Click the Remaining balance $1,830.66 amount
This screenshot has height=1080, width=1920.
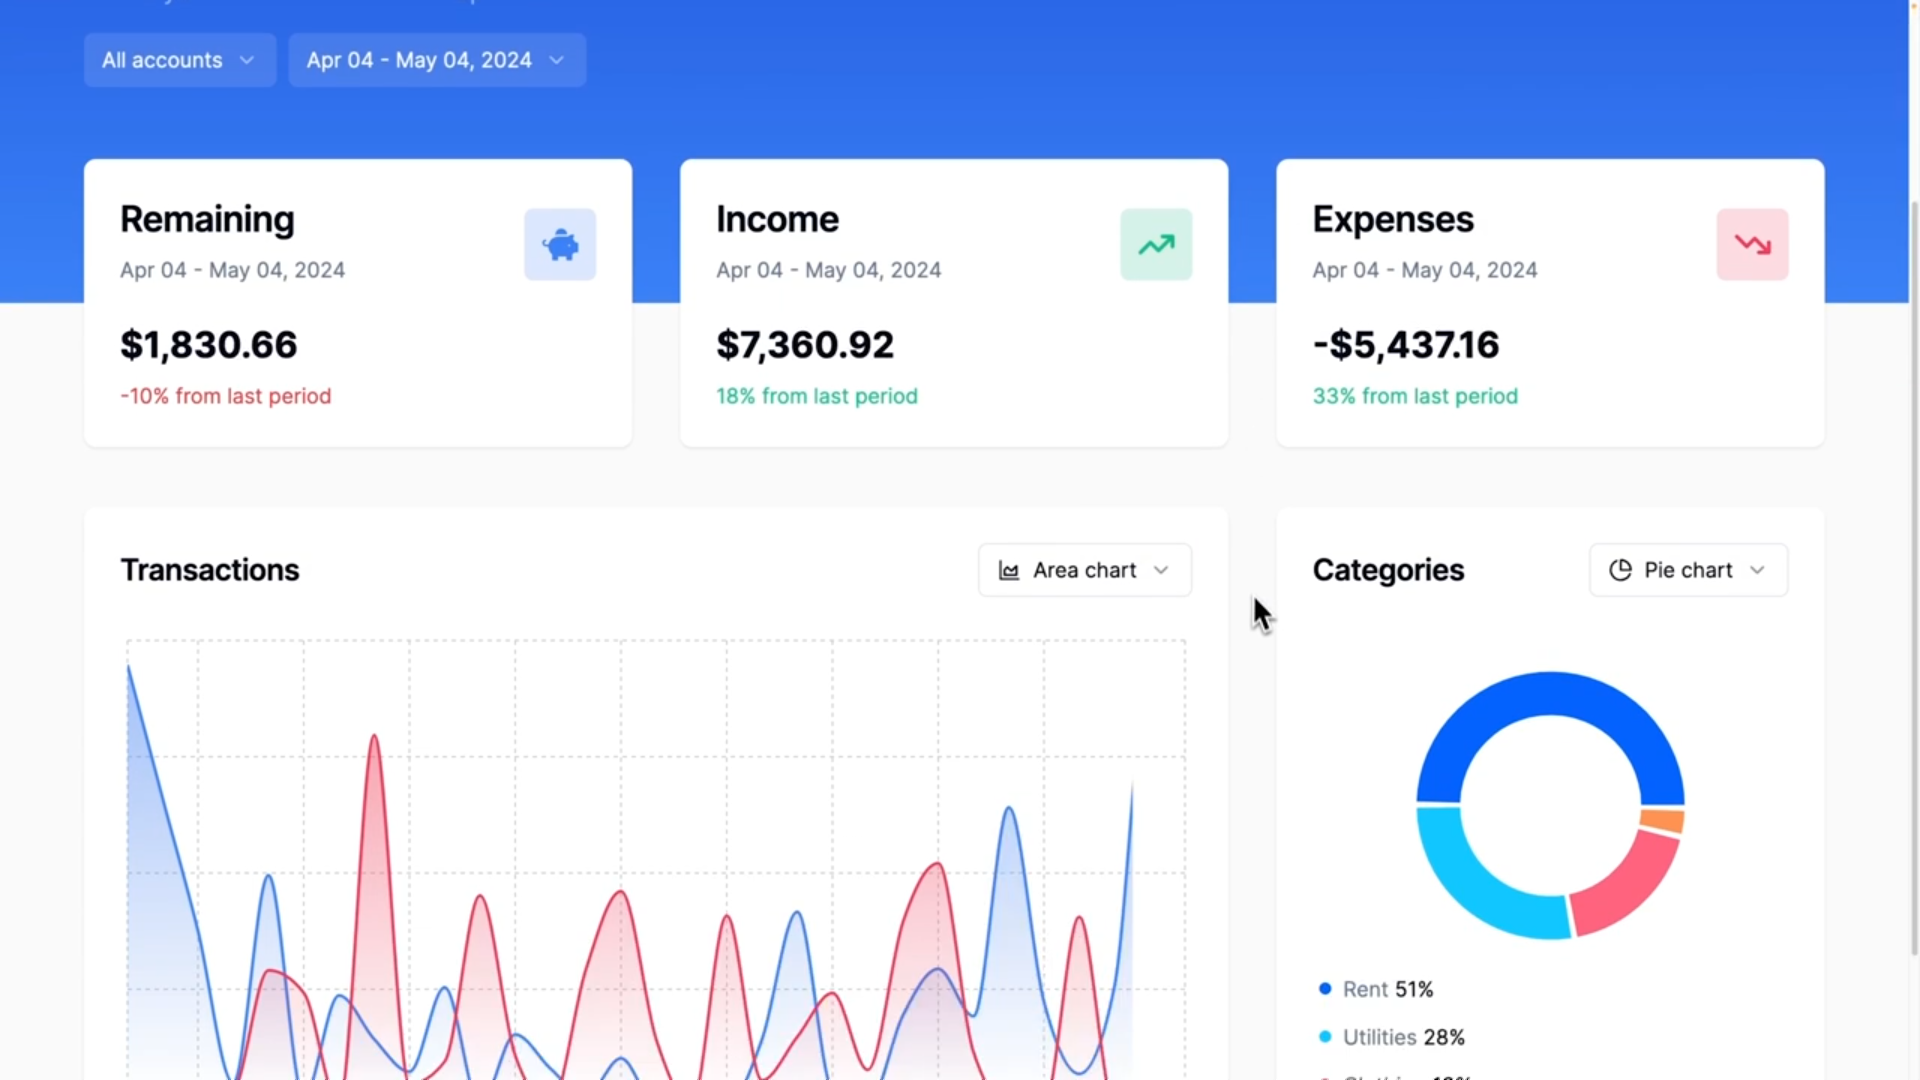pos(209,345)
